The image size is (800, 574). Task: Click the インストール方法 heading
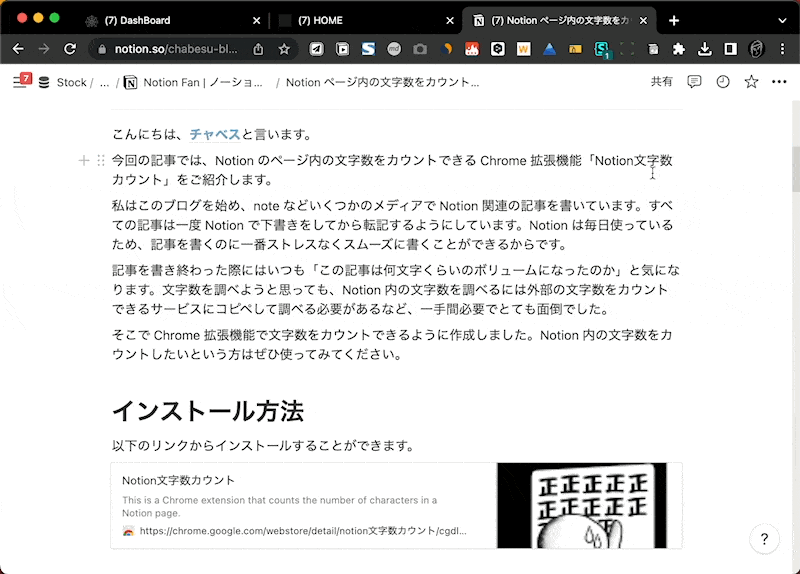click(x=208, y=411)
